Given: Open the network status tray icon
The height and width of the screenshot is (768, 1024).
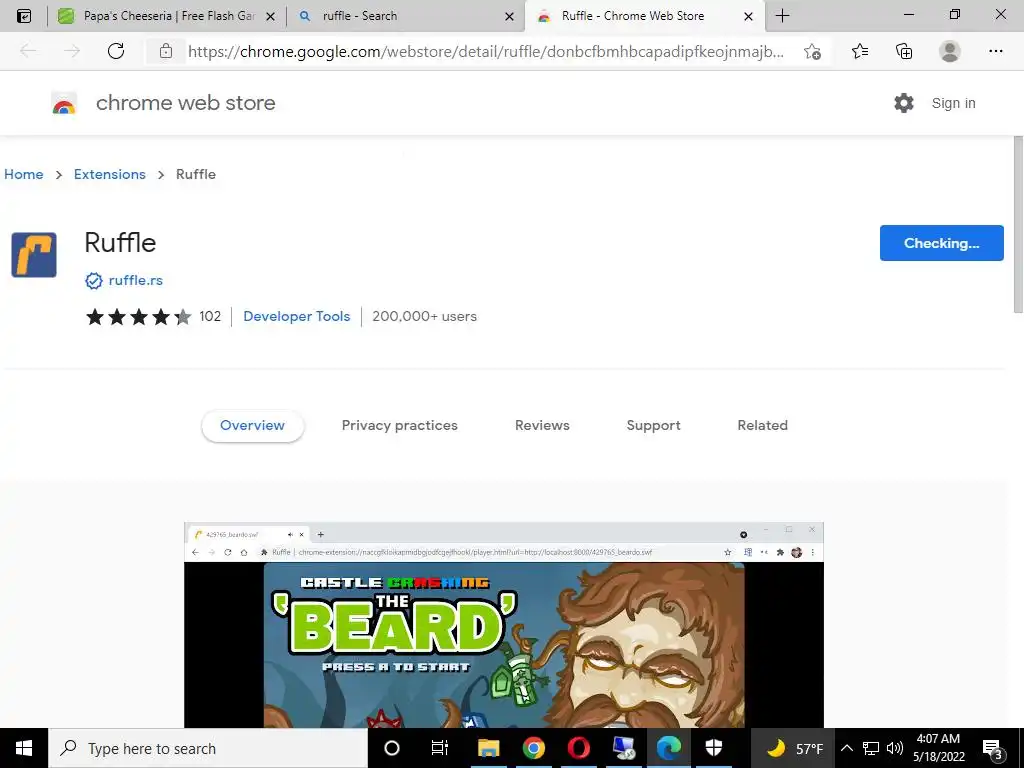Looking at the screenshot, I should [871, 748].
